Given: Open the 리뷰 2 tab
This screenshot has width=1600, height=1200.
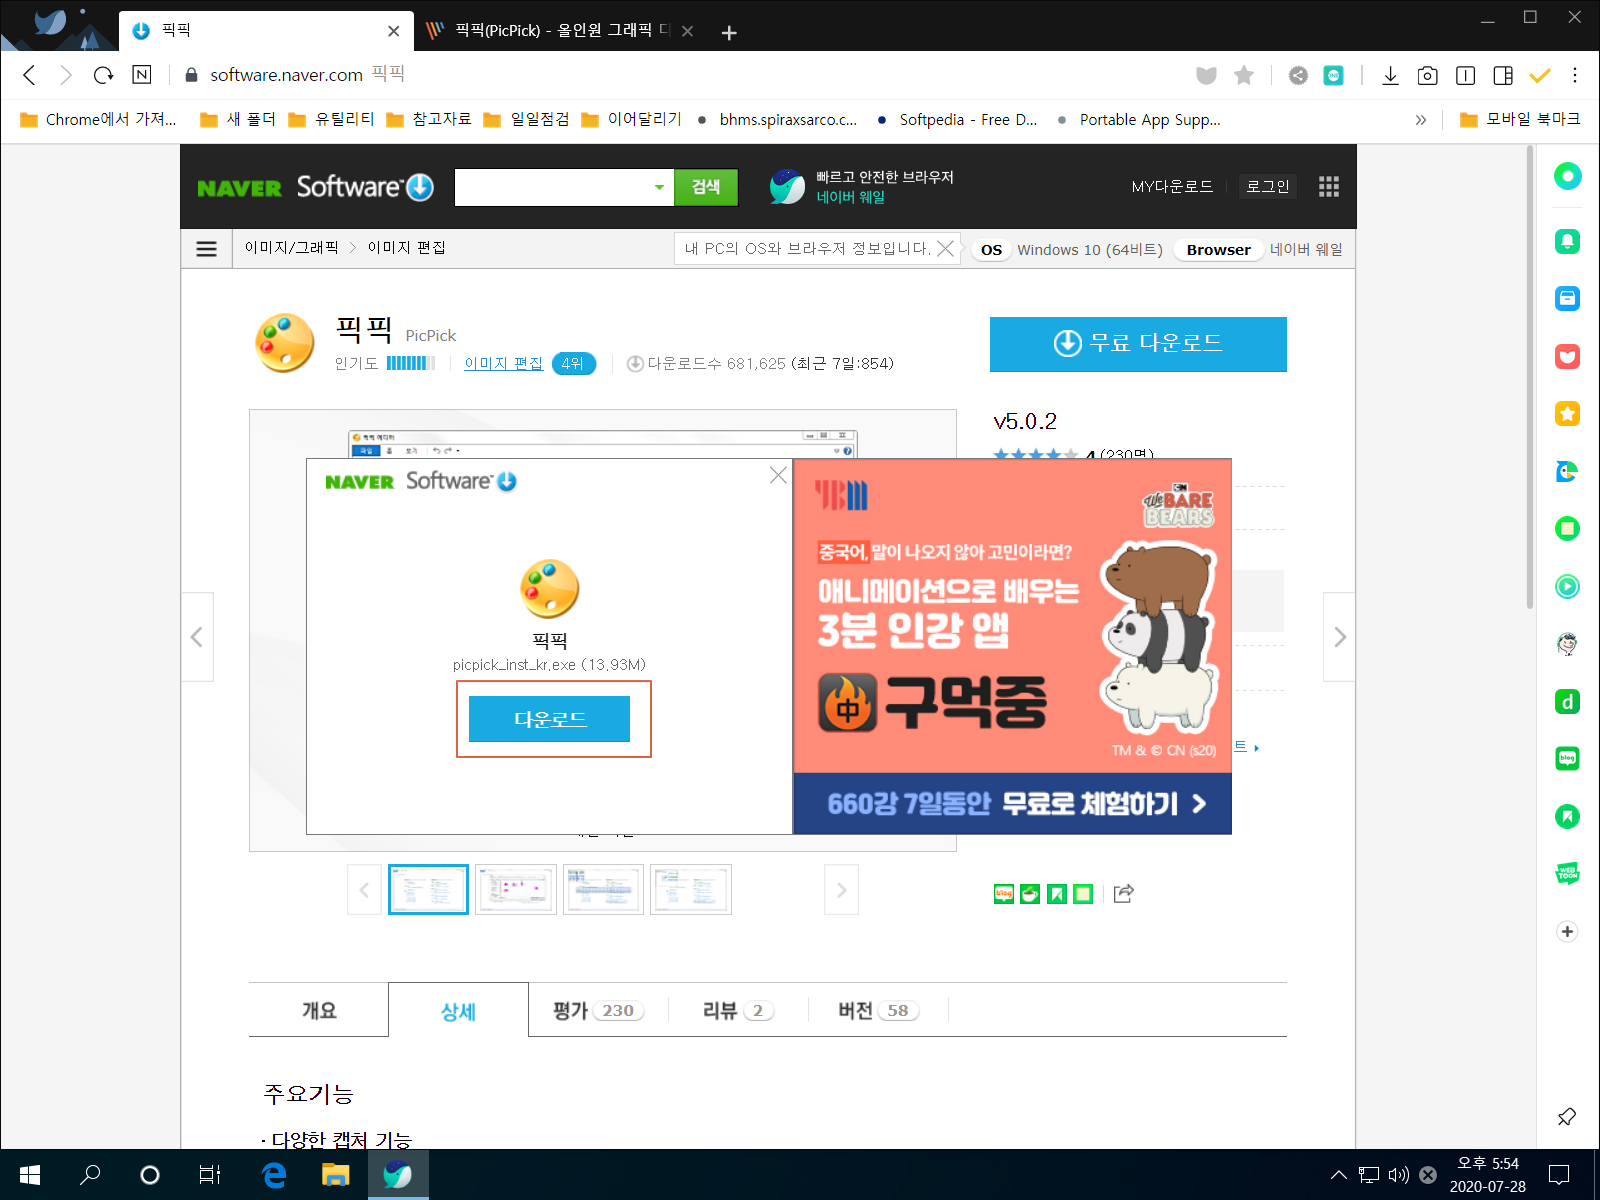Looking at the screenshot, I should (738, 1010).
